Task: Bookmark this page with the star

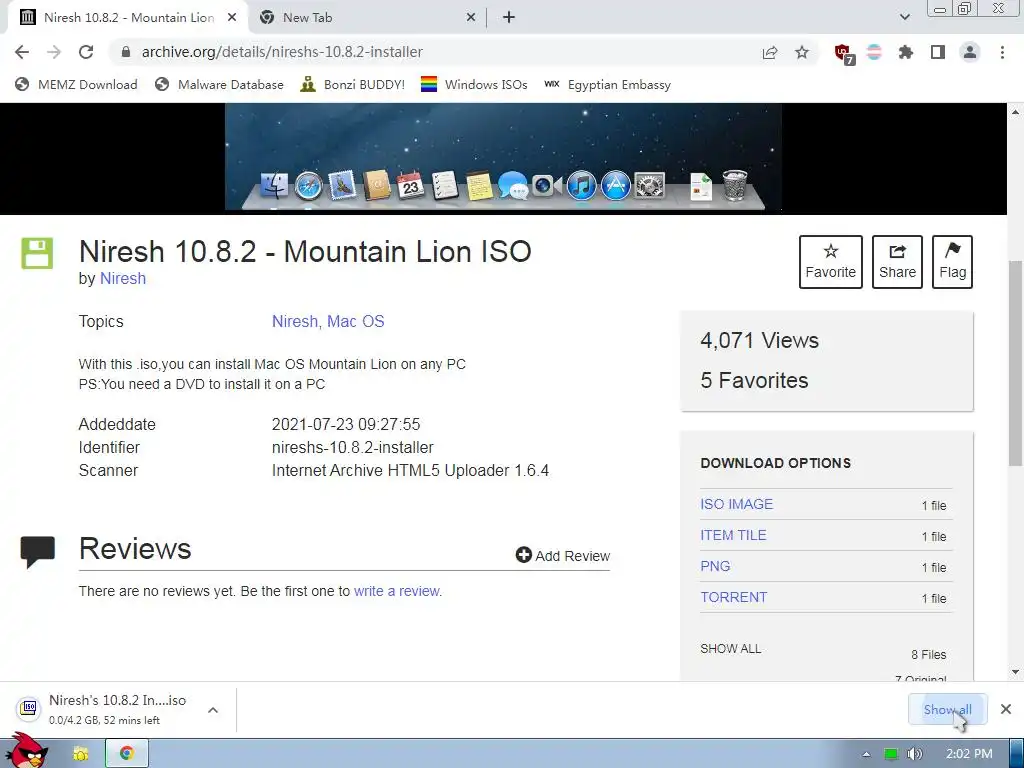Action: tap(802, 52)
